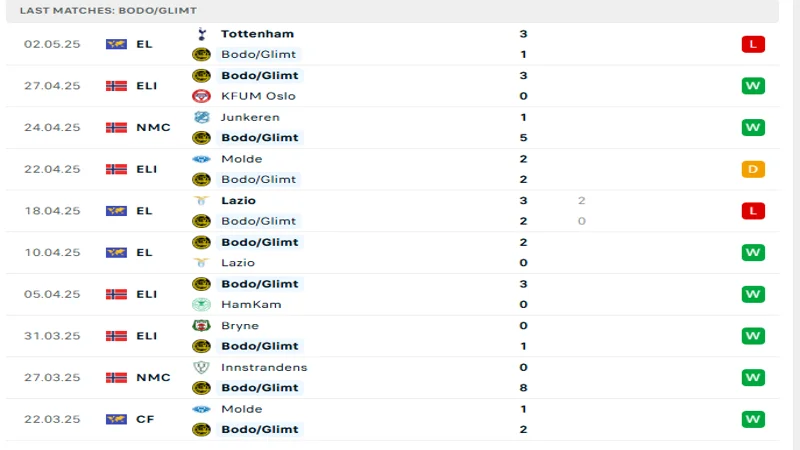Open the Tottenham team link
Viewport: 800px width, 450px height.
coord(257,34)
